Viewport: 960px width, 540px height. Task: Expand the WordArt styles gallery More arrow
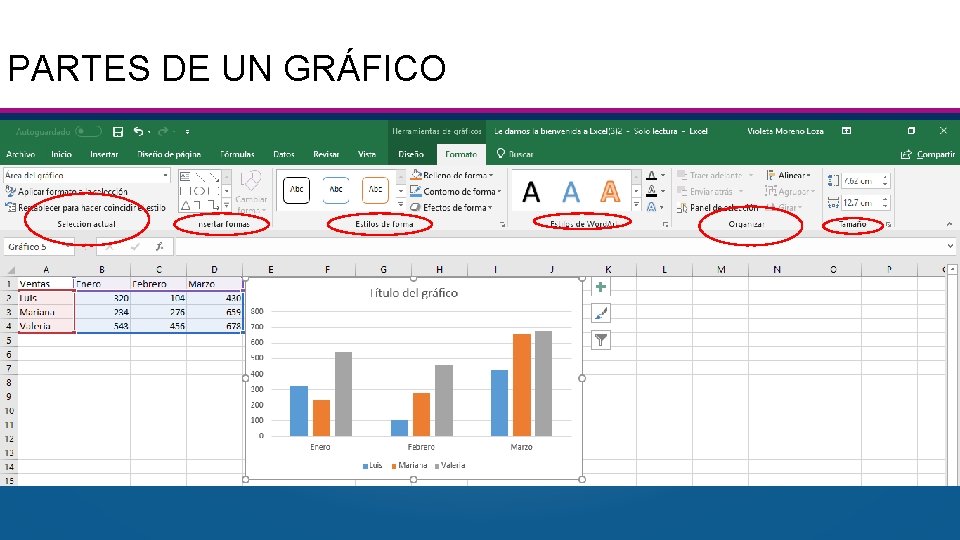point(636,205)
